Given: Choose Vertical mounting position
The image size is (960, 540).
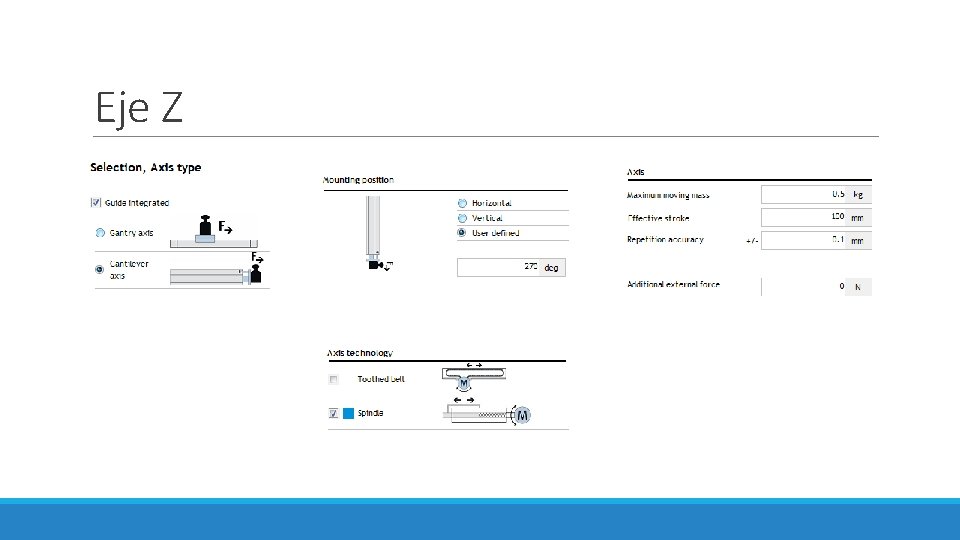Looking at the screenshot, I should point(462,218).
